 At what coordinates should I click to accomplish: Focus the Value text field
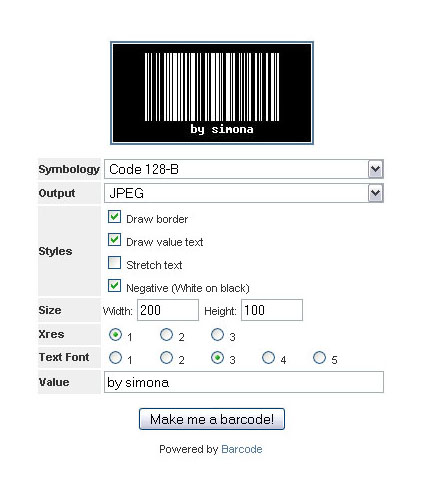(x=244, y=382)
